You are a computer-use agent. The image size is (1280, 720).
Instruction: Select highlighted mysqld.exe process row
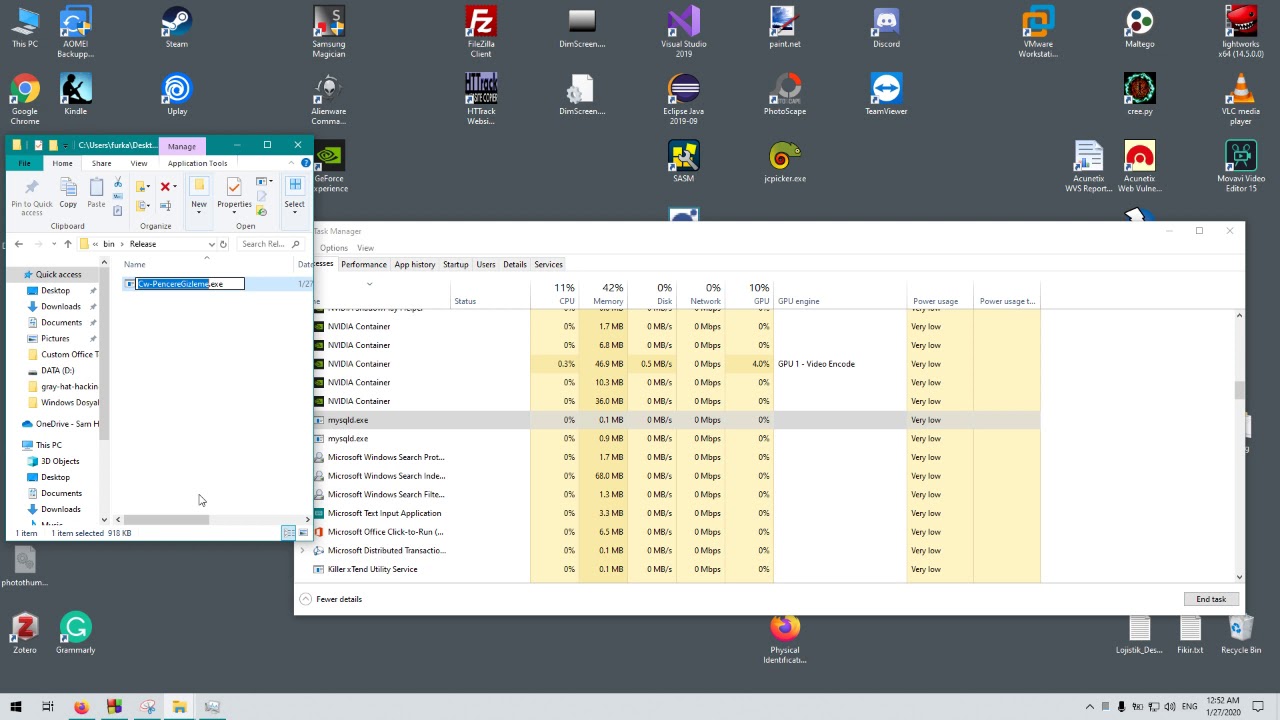pos(668,420)
